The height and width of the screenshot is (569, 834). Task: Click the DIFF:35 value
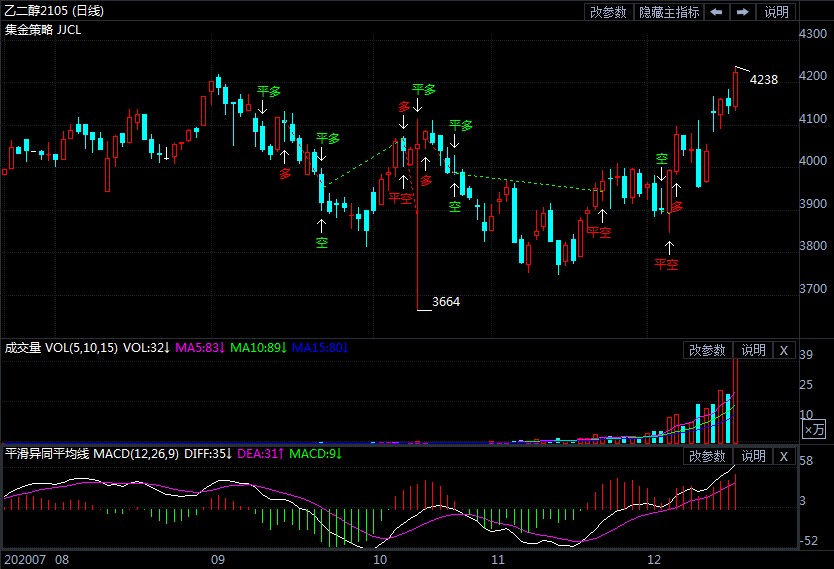point(208,454)
